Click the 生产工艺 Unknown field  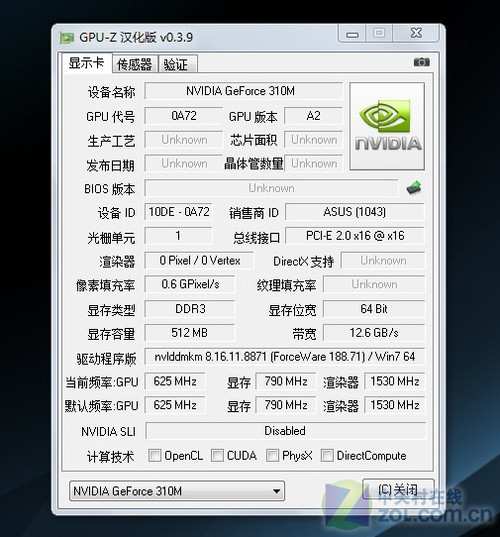click(x=184, y=140)
